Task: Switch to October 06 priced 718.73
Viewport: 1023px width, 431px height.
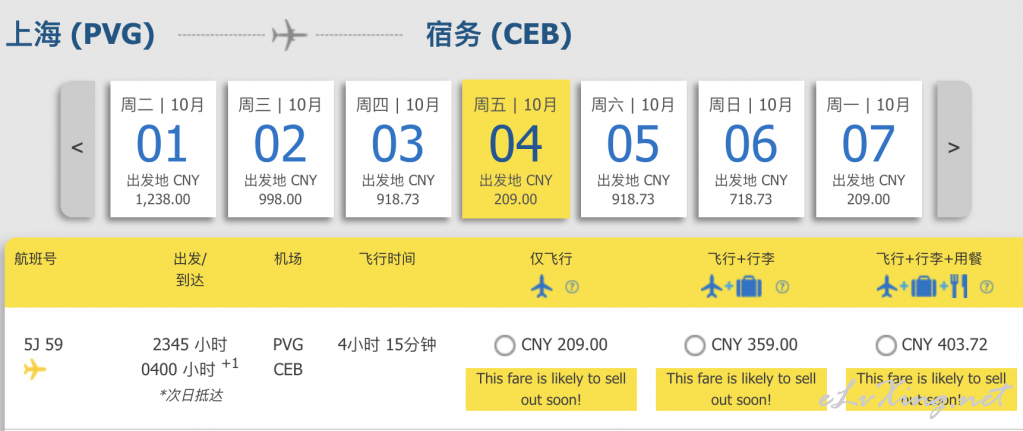Action: pyautogui.click(x=751, y=149)
